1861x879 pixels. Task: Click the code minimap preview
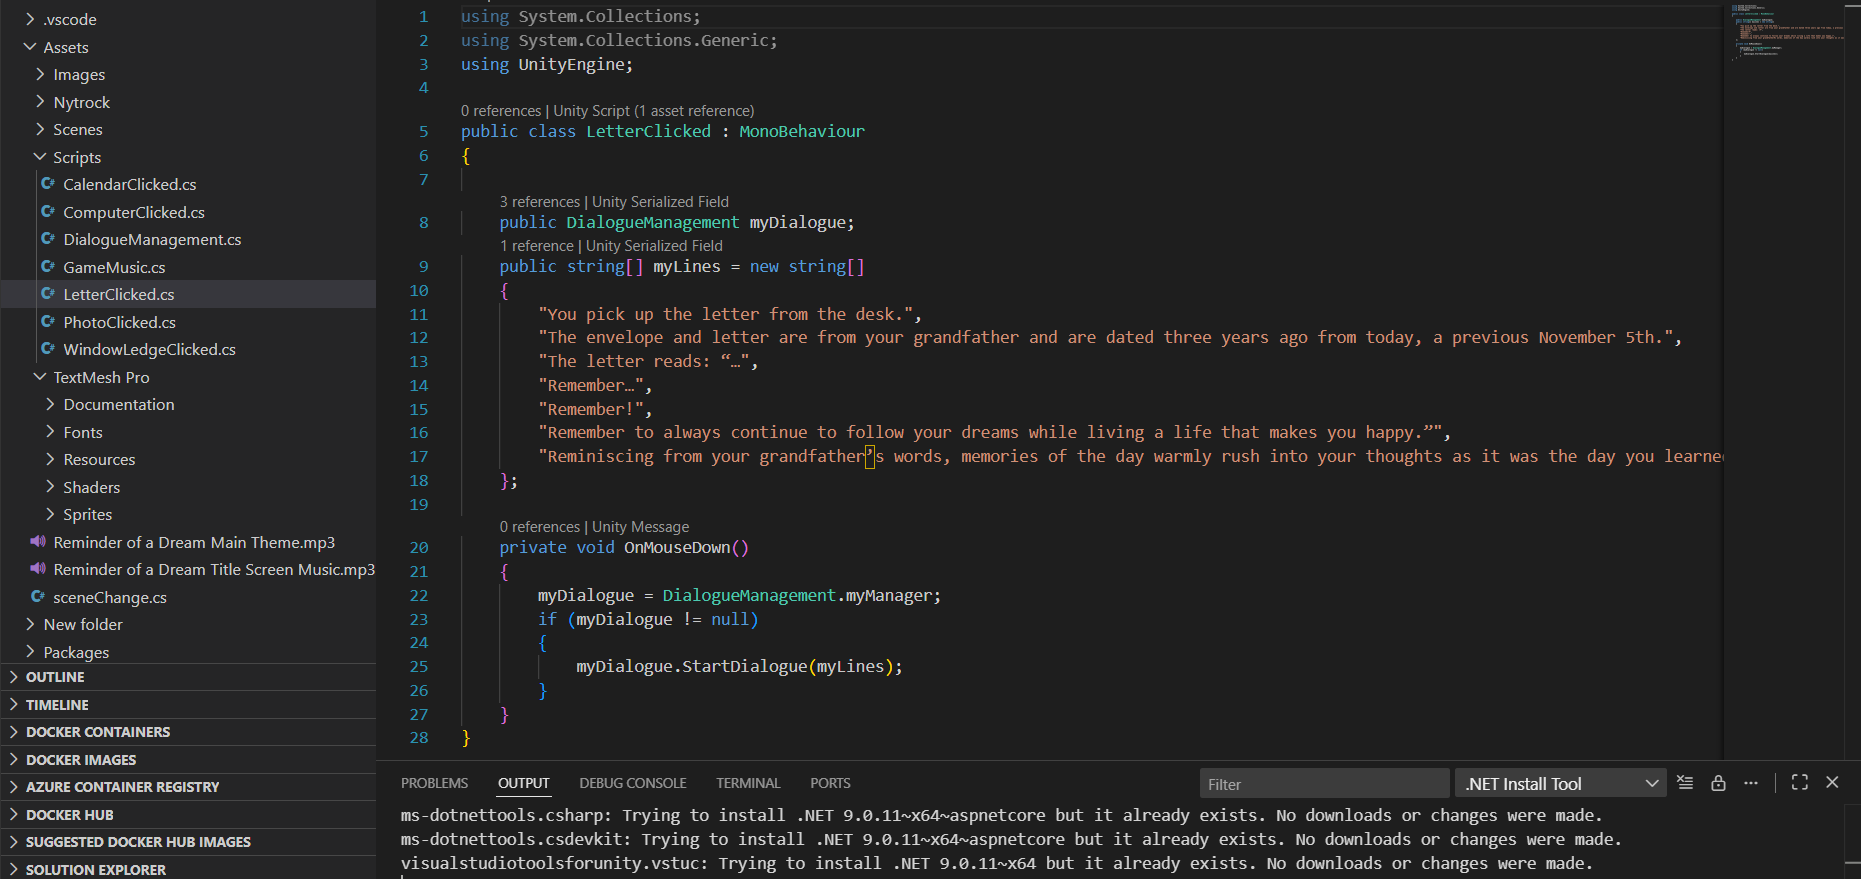tap(1786, 32)
